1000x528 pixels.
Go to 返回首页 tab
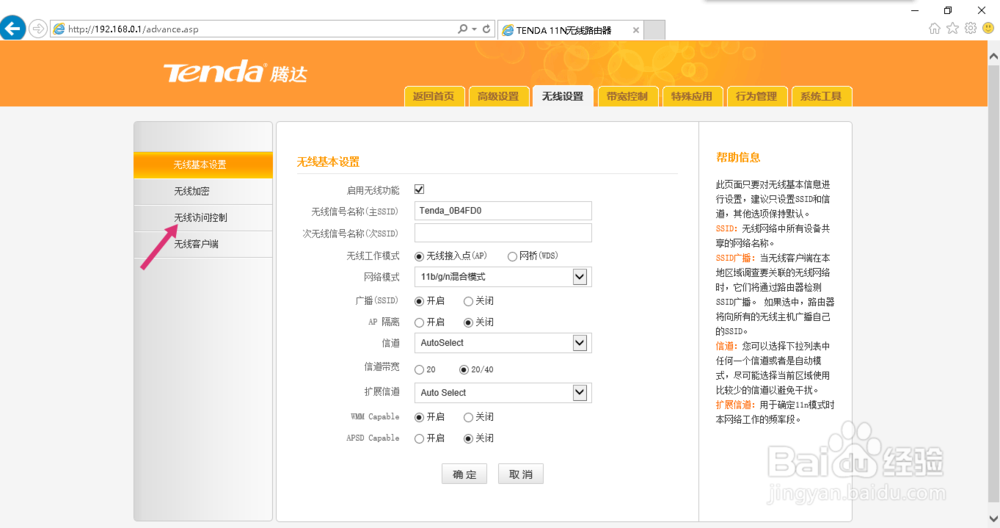pyautogui.click(x=434, y=96)
